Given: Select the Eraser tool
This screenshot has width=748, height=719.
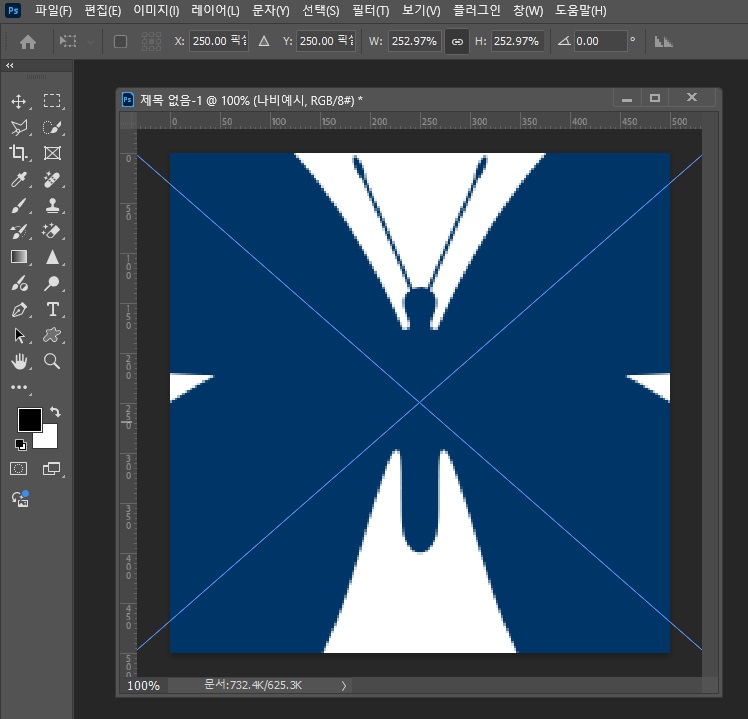Looking at the screenshot, I should tap(51, 231).
